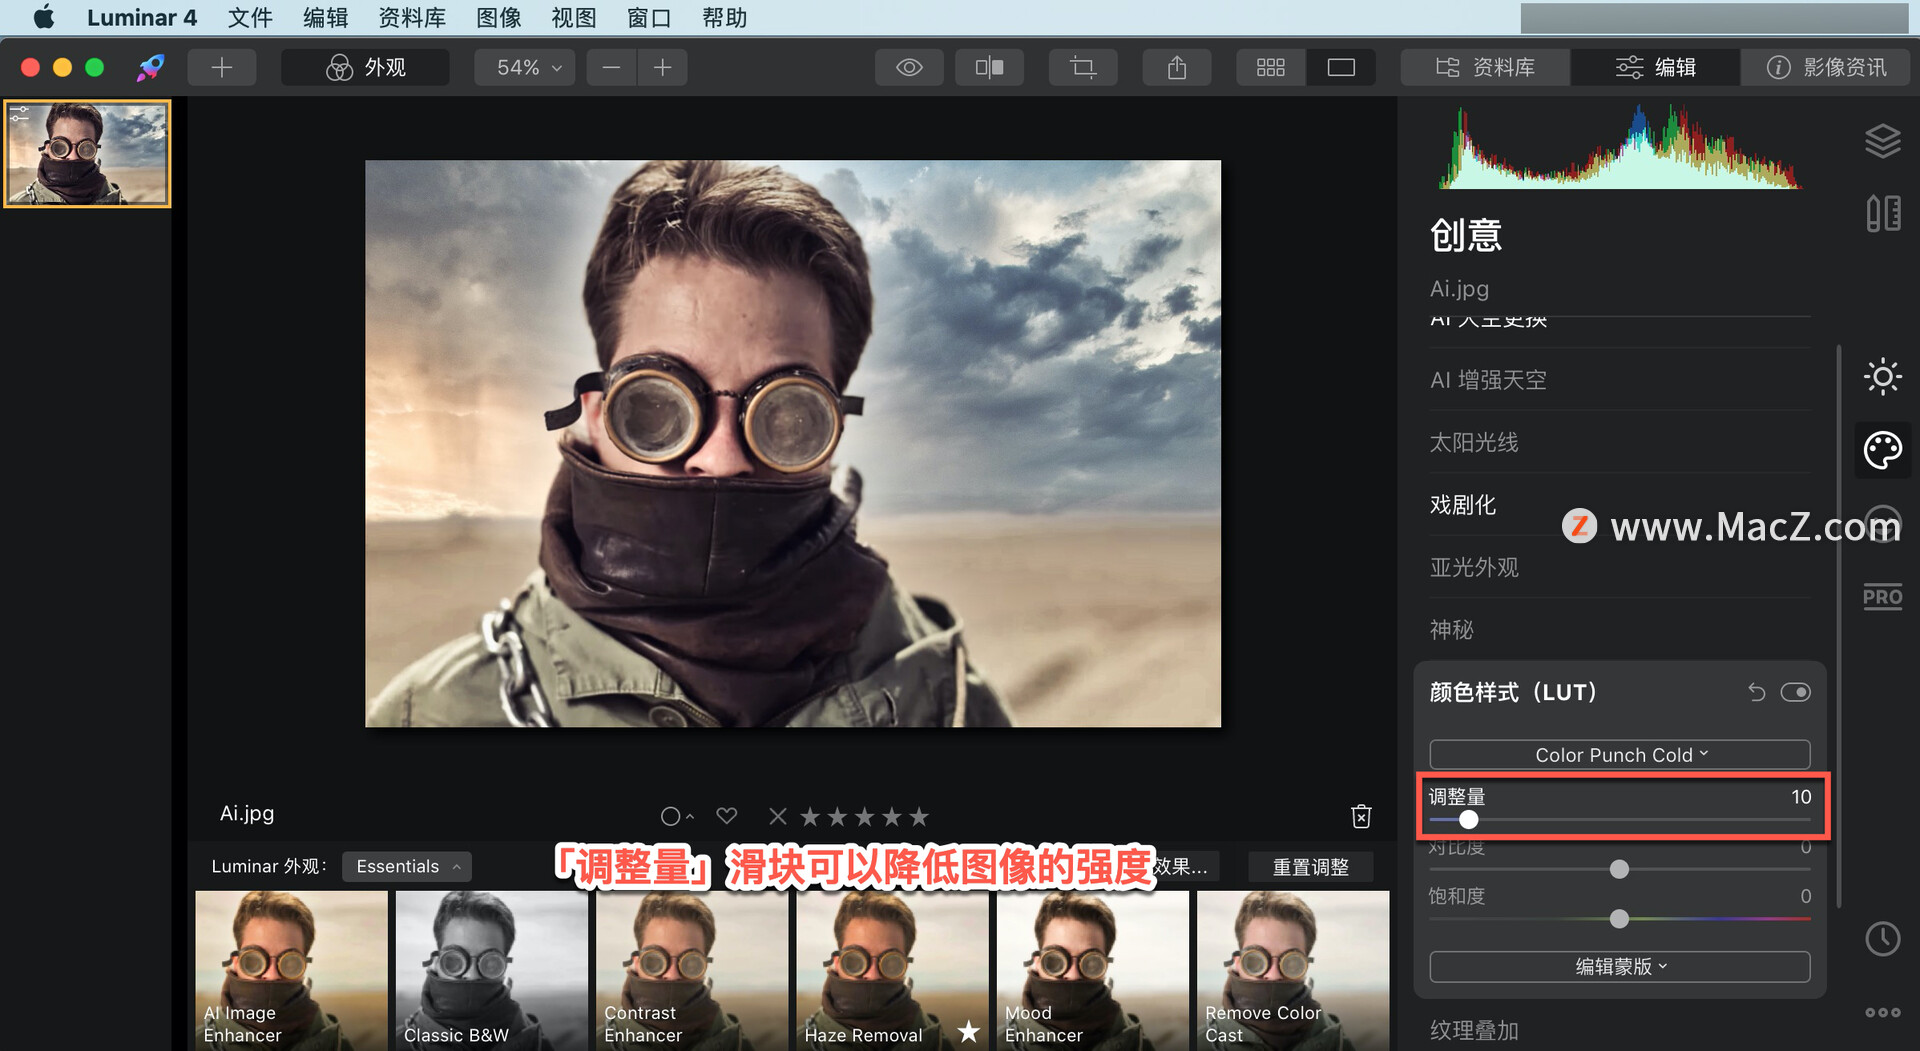1920x1051 pixels.
Task: Click the 重置调整 reset button
Action: (1310, 867)
